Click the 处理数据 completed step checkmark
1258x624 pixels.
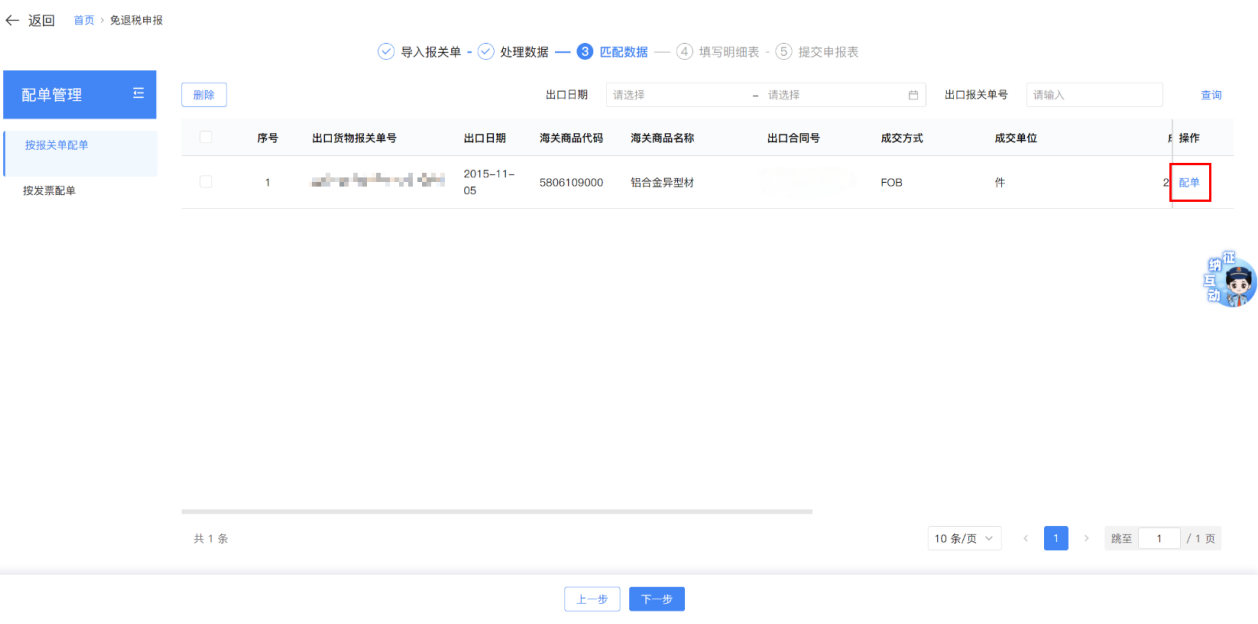486,52
